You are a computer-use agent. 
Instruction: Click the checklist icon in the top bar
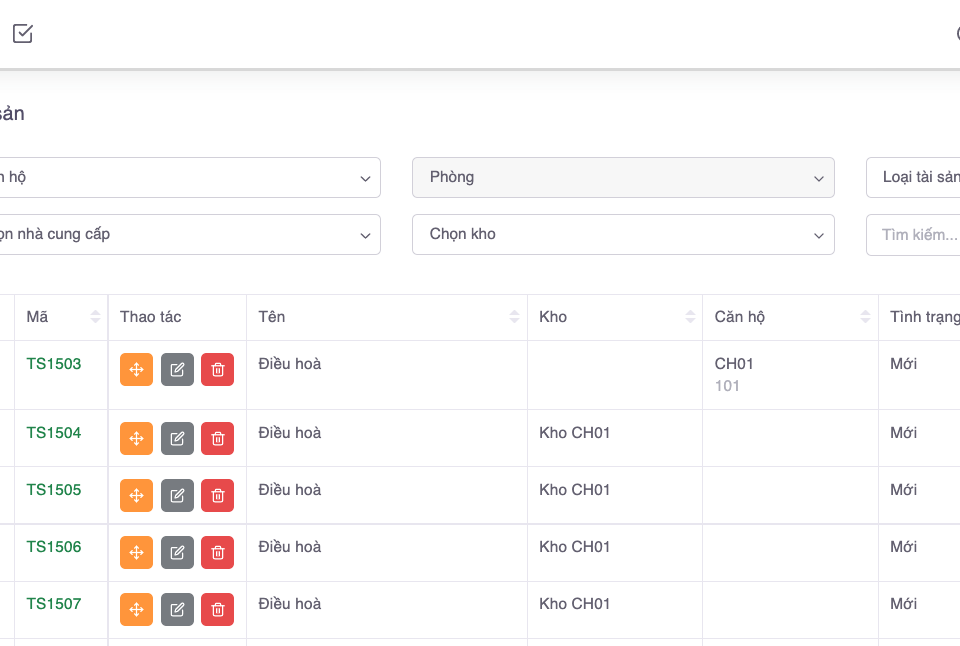[x=23, y=34]
